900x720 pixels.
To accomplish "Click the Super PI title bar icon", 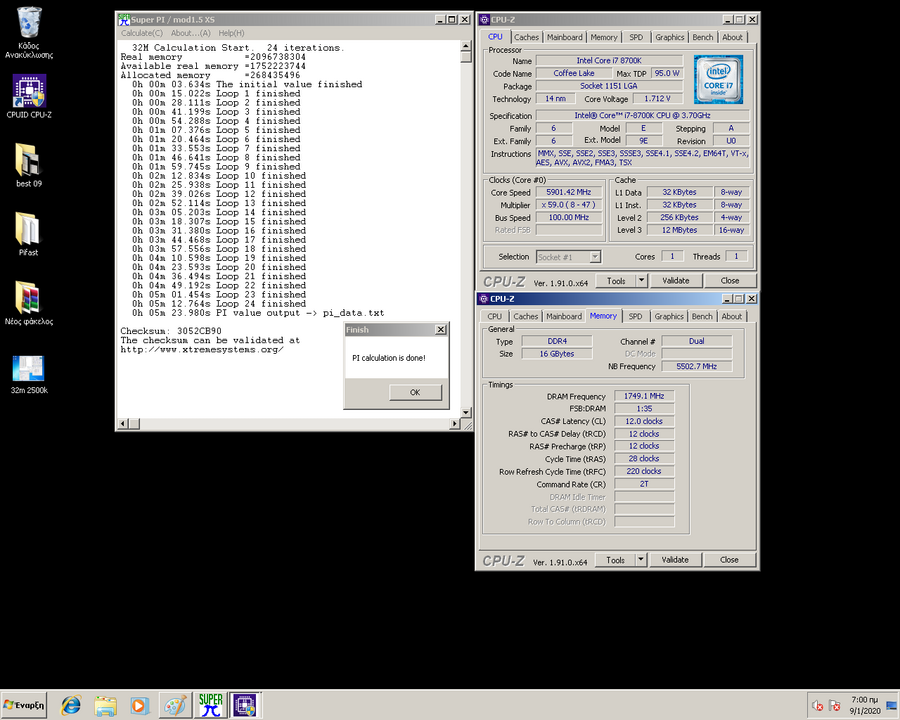I will point(124,20).
